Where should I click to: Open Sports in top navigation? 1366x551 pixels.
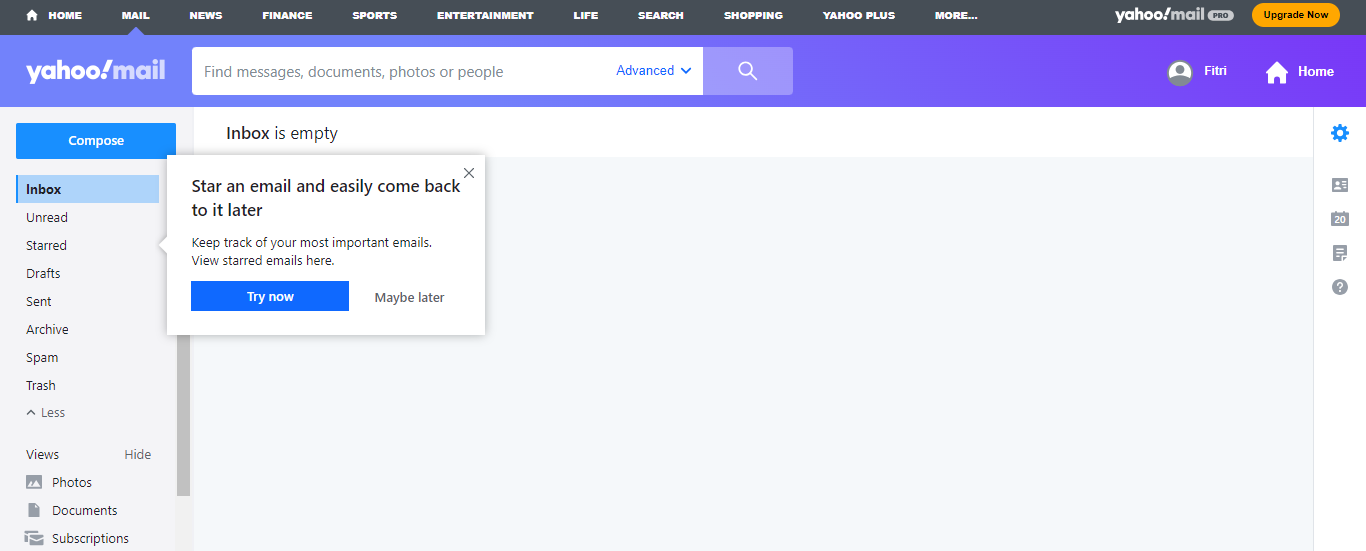374,15
